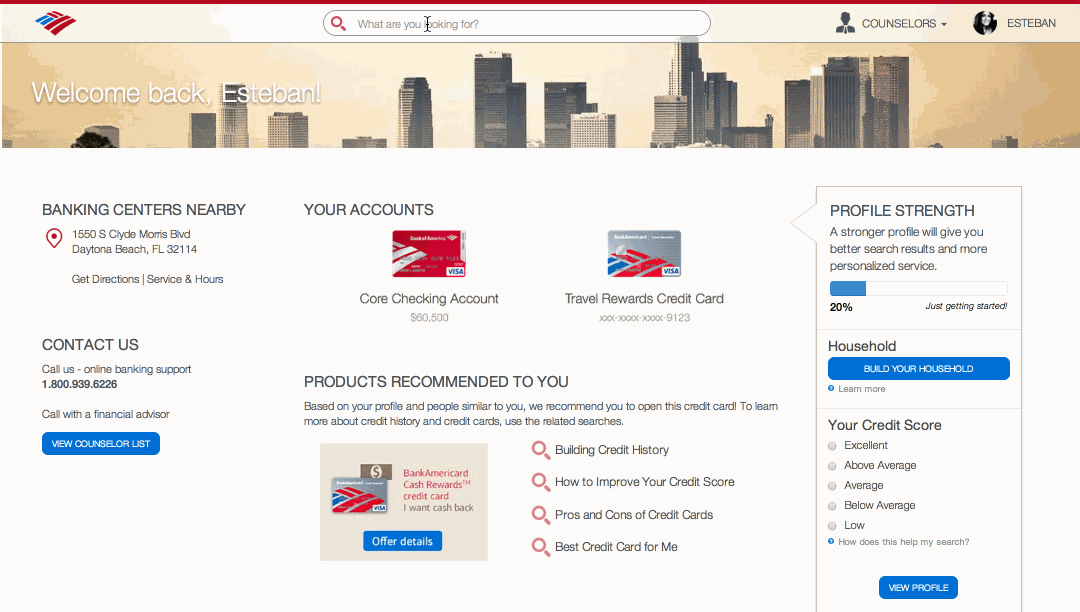Image resolution: width=1080 pixels, height=612 pixels.
Task: Click magnifier icon beside How to Improve Your Credit Score
Action: 541,482
